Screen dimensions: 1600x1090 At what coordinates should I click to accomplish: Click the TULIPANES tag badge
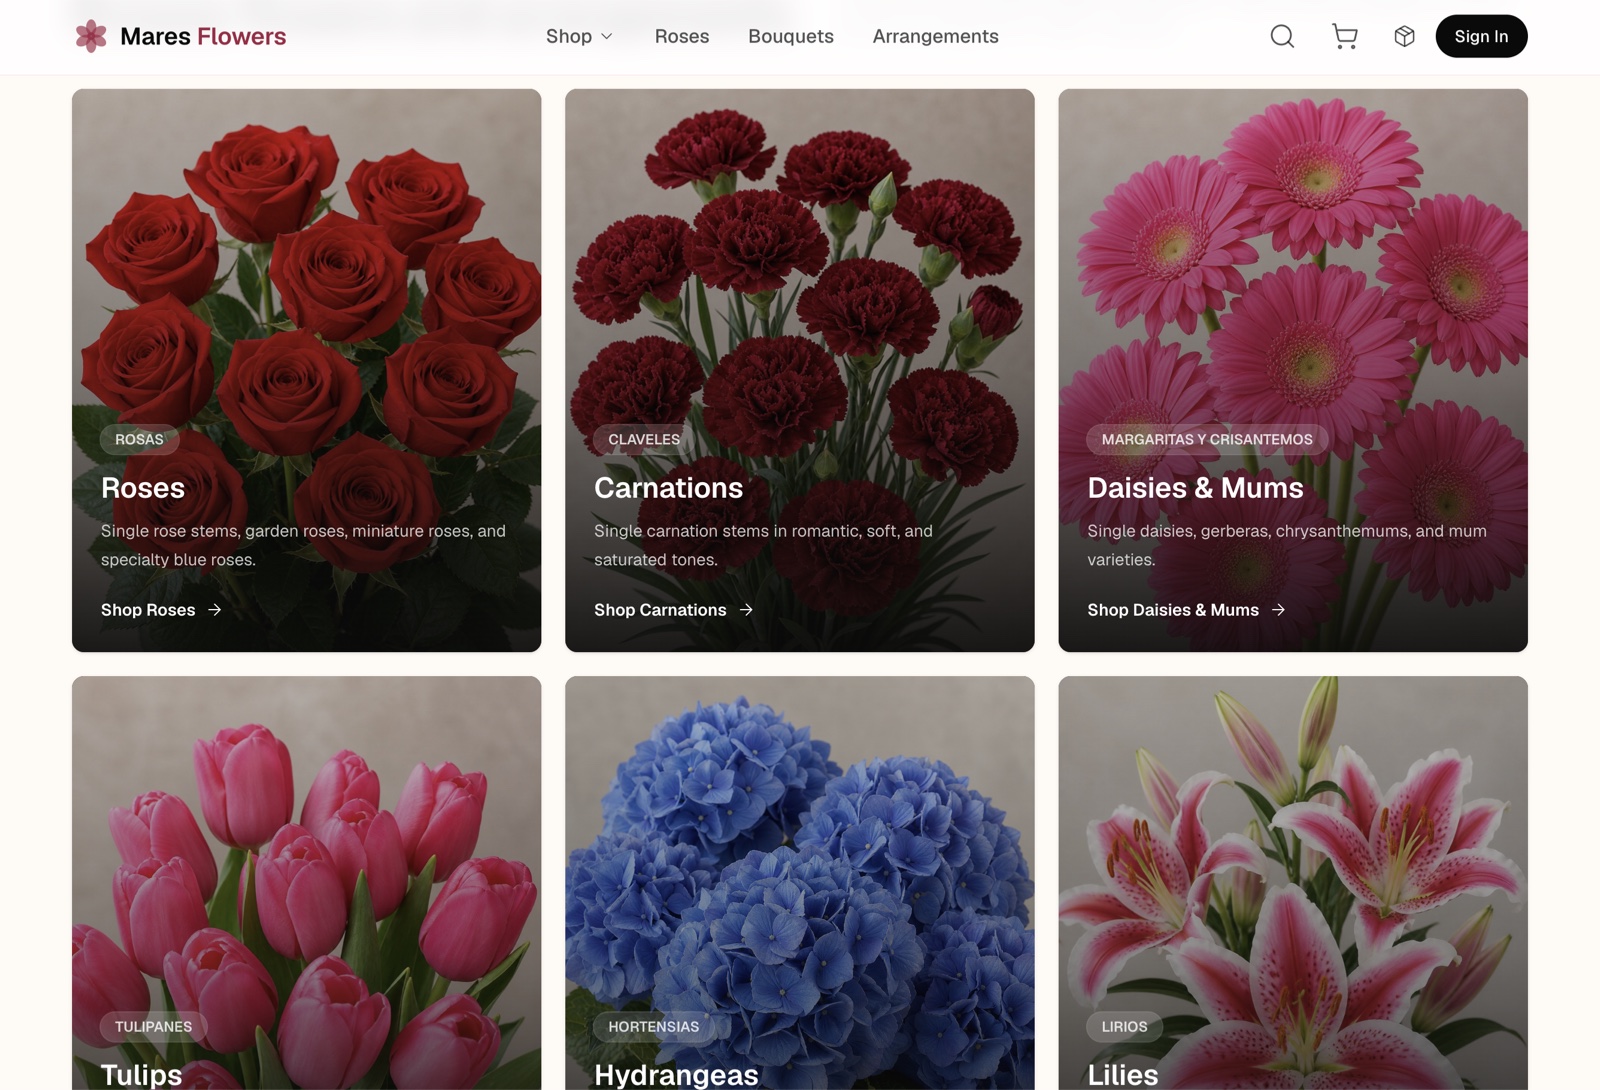click(x=153, y=1026)
